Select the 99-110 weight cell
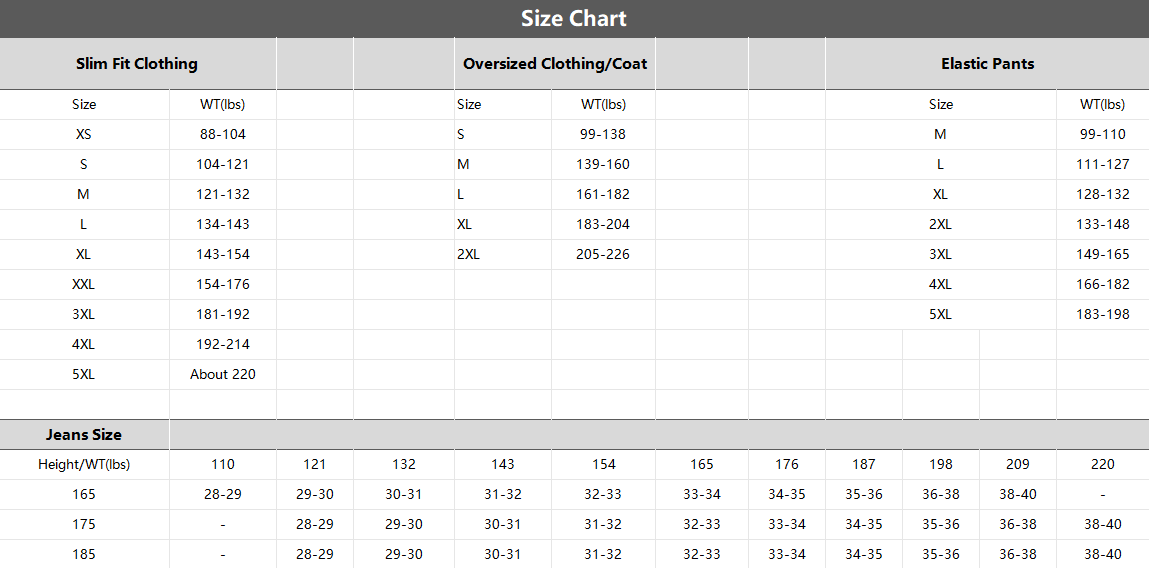Image resolution: width=1149 pixels, height=568 pixels. 1103,134
